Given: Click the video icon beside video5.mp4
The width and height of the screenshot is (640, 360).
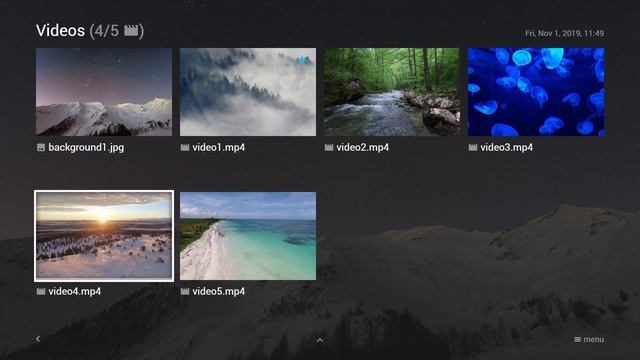Looking at the screenshot, I should click(185, 291).
